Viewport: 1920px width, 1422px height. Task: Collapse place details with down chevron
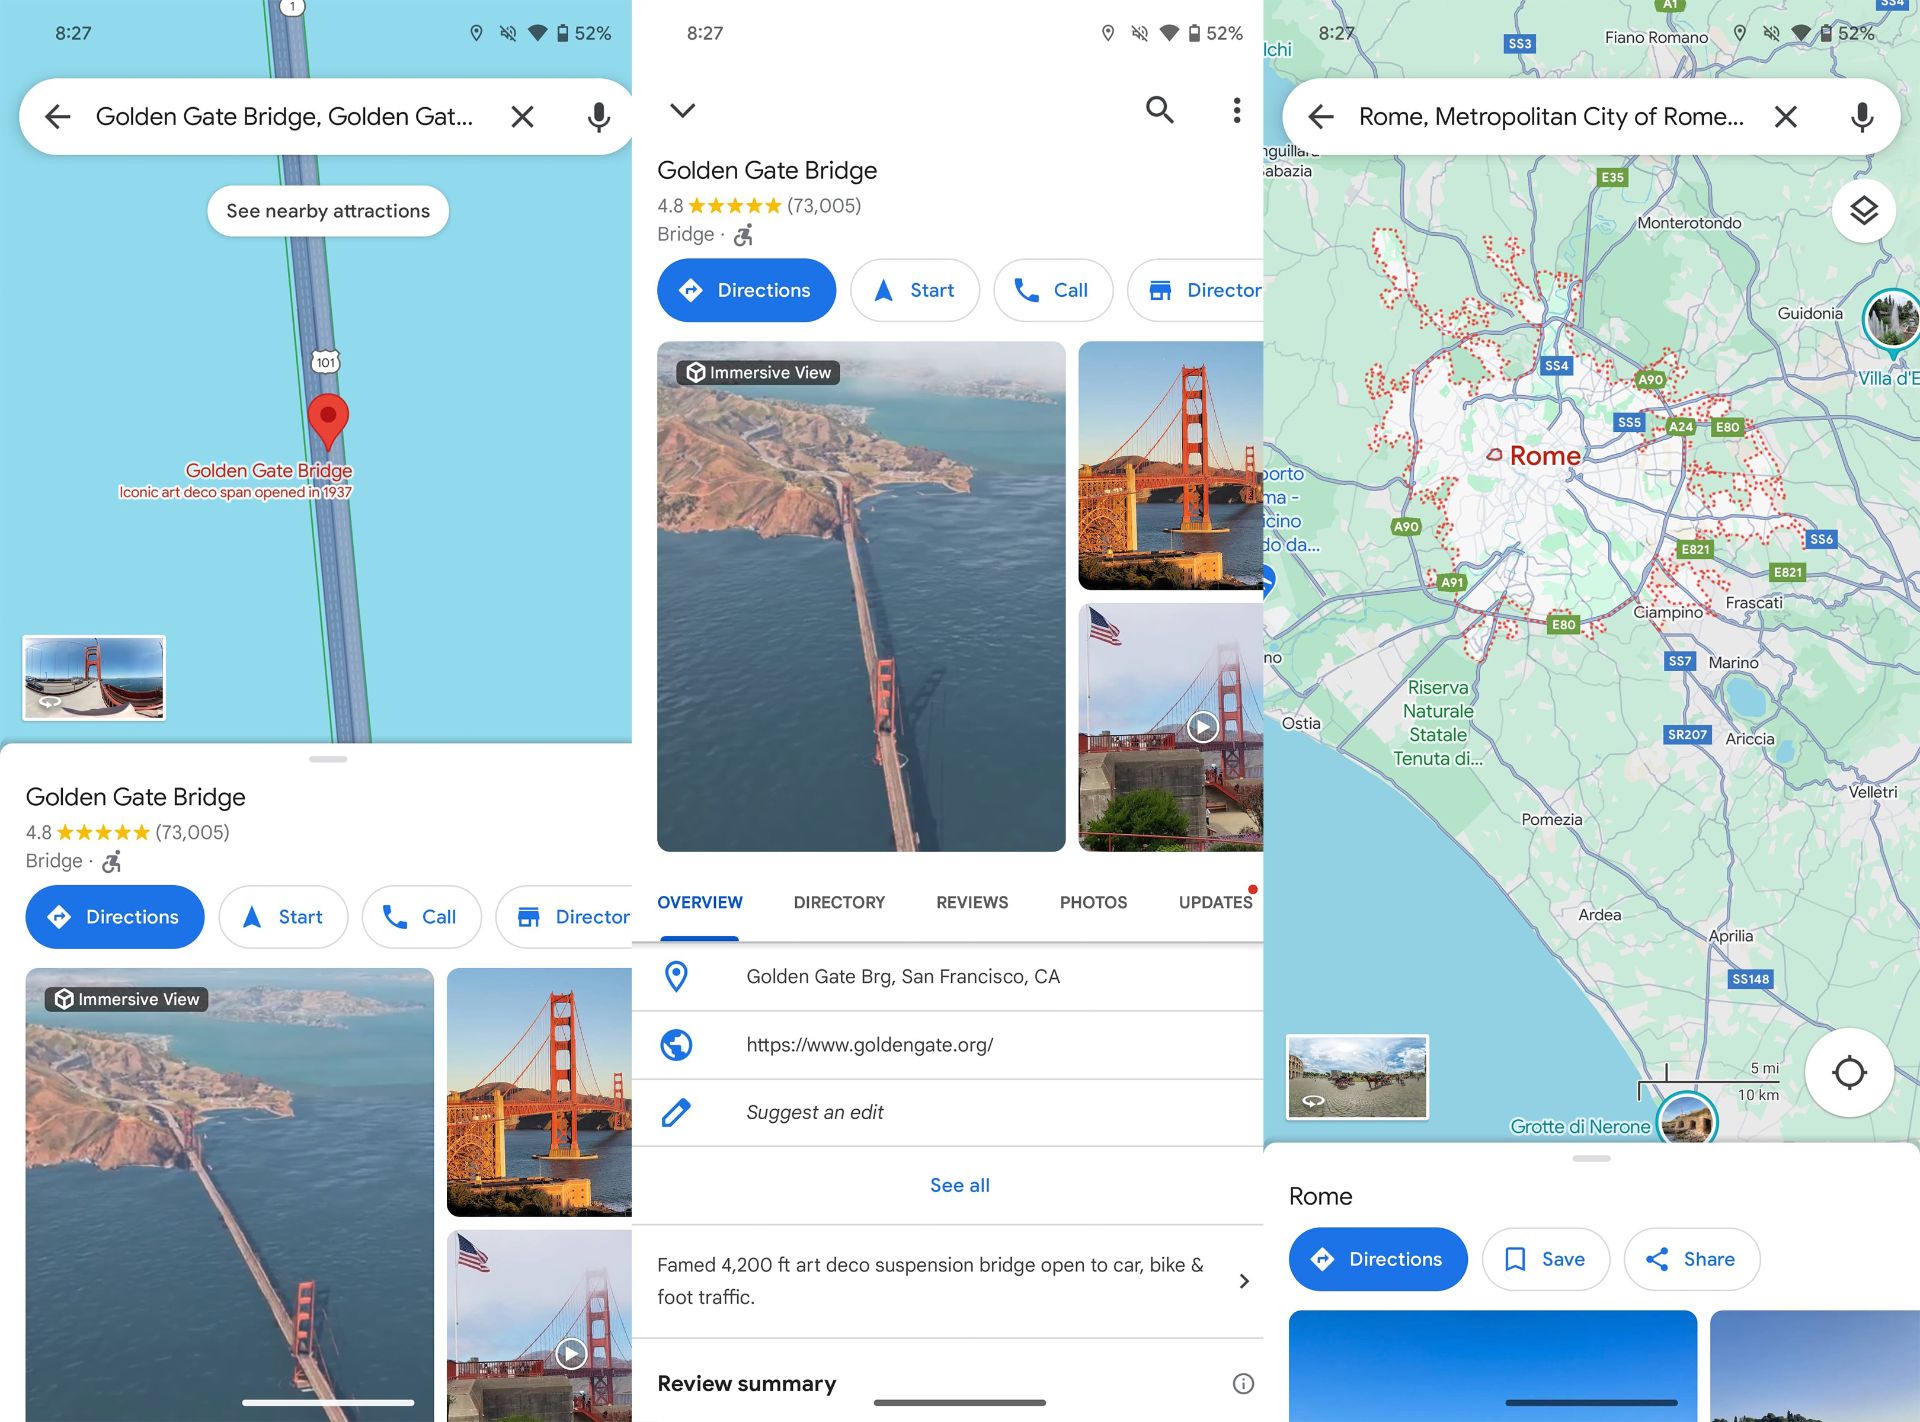coord(683,110)
